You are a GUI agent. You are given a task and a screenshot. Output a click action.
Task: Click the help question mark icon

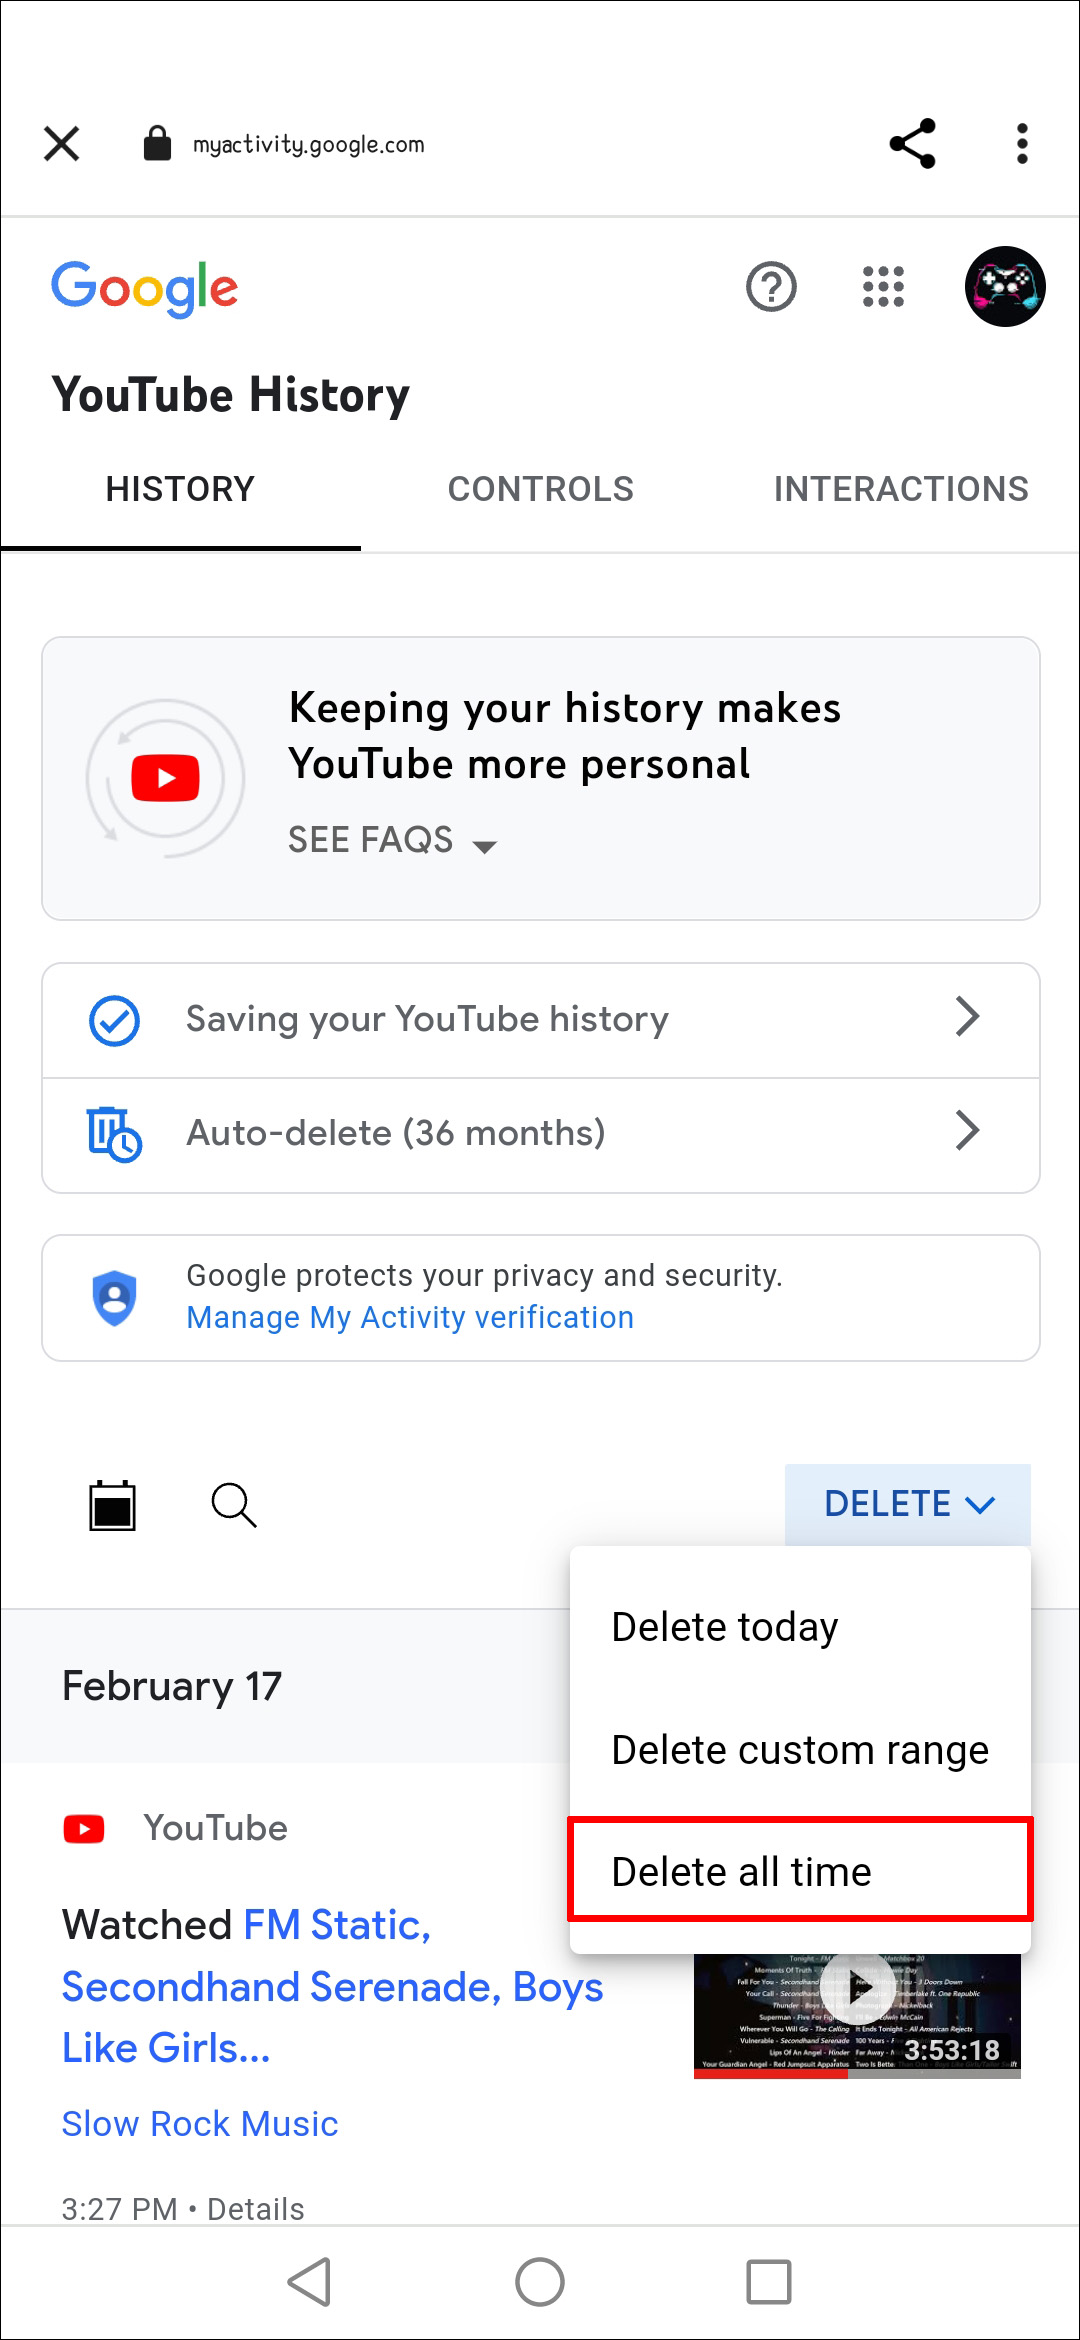pyautogui.click(x=771, y=287)
